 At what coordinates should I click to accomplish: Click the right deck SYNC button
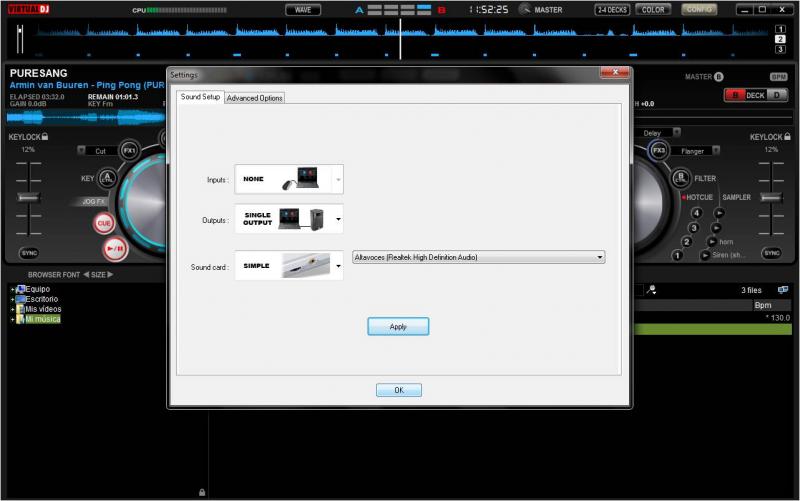click(771, 253)
